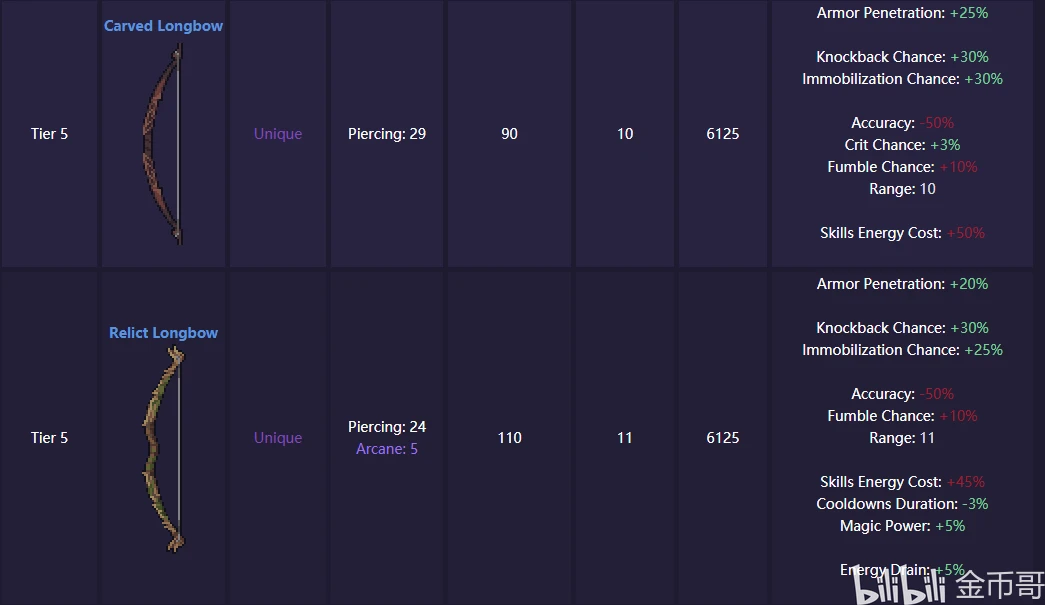This screenshot has height=605, width=1045.
Task: Click Tier 5 cell of Relict Longbow
Action: pos(49,438)
